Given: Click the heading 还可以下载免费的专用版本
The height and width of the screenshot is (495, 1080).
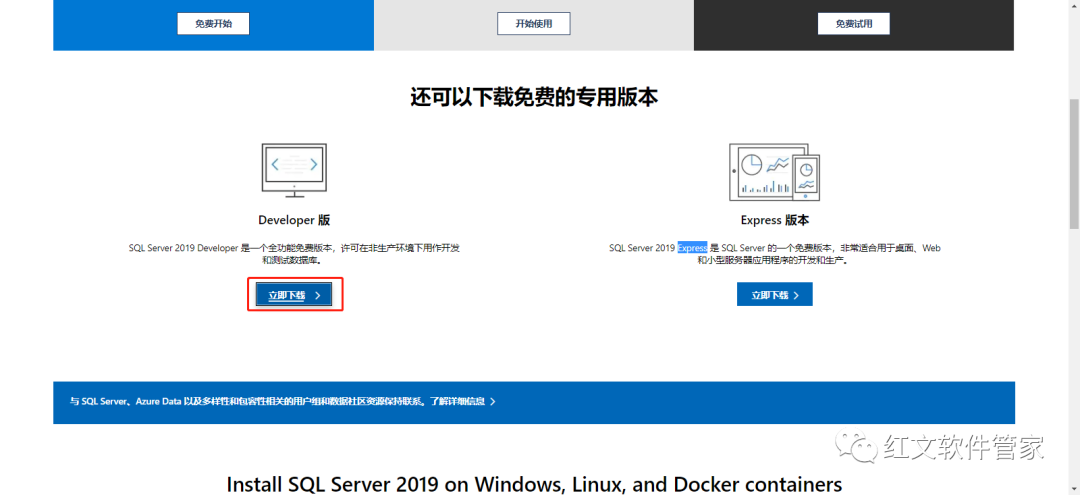Looking at the screenshot, I should click(534, 97).
